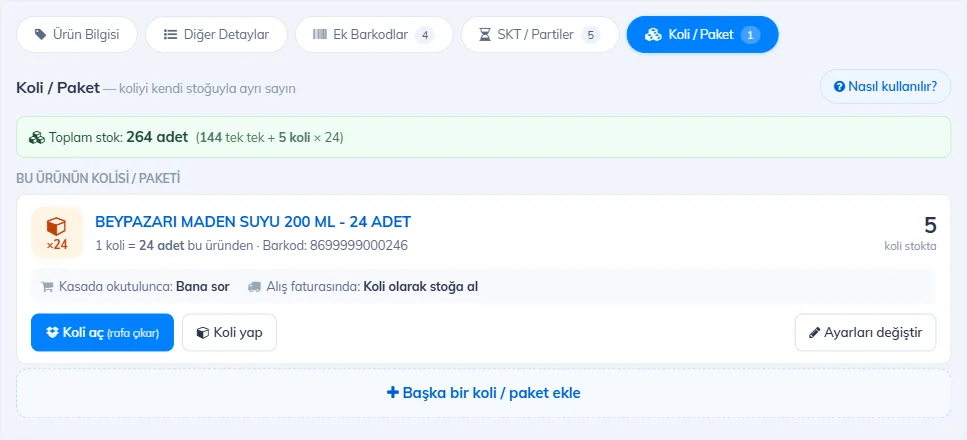The height and width of the screenshot is (440, 967).
Task: Open the Ürün Bilgisi tab
Action: (x=76, y=35)
